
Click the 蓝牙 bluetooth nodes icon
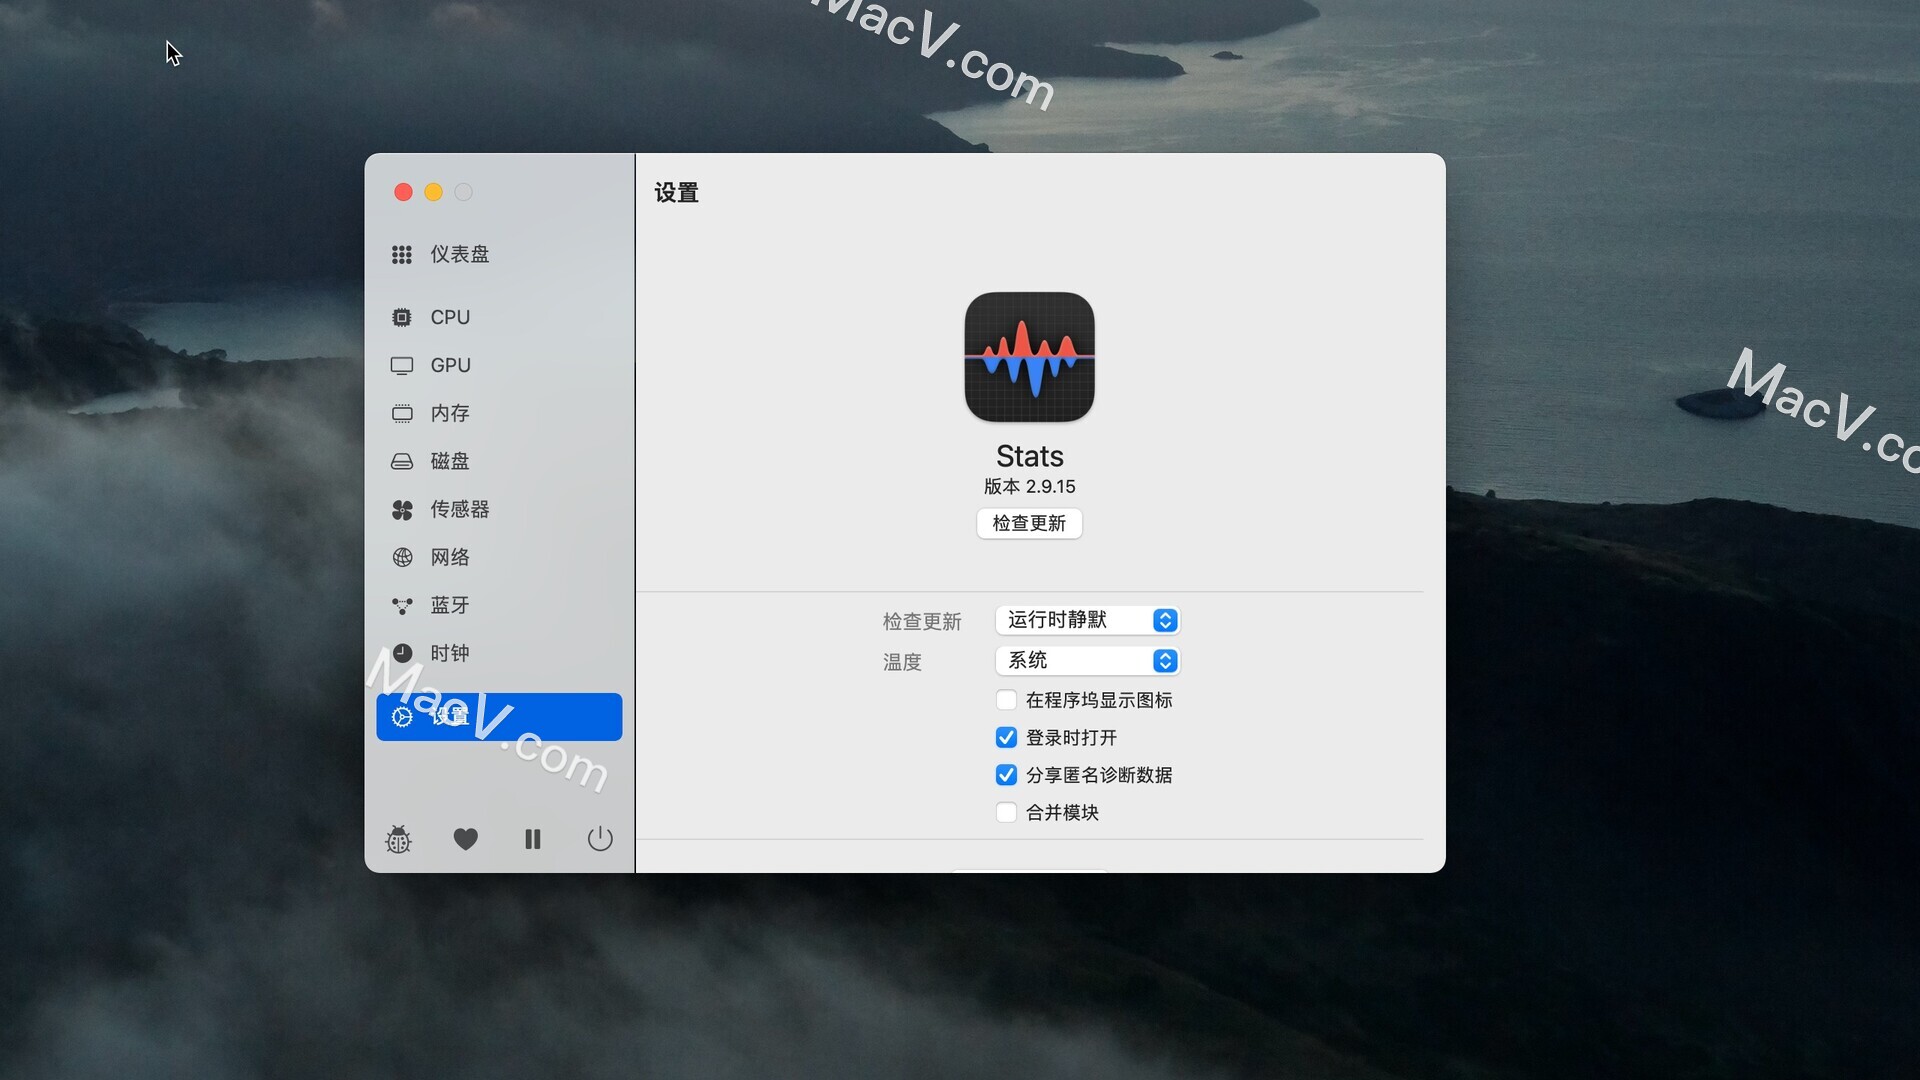402,606
